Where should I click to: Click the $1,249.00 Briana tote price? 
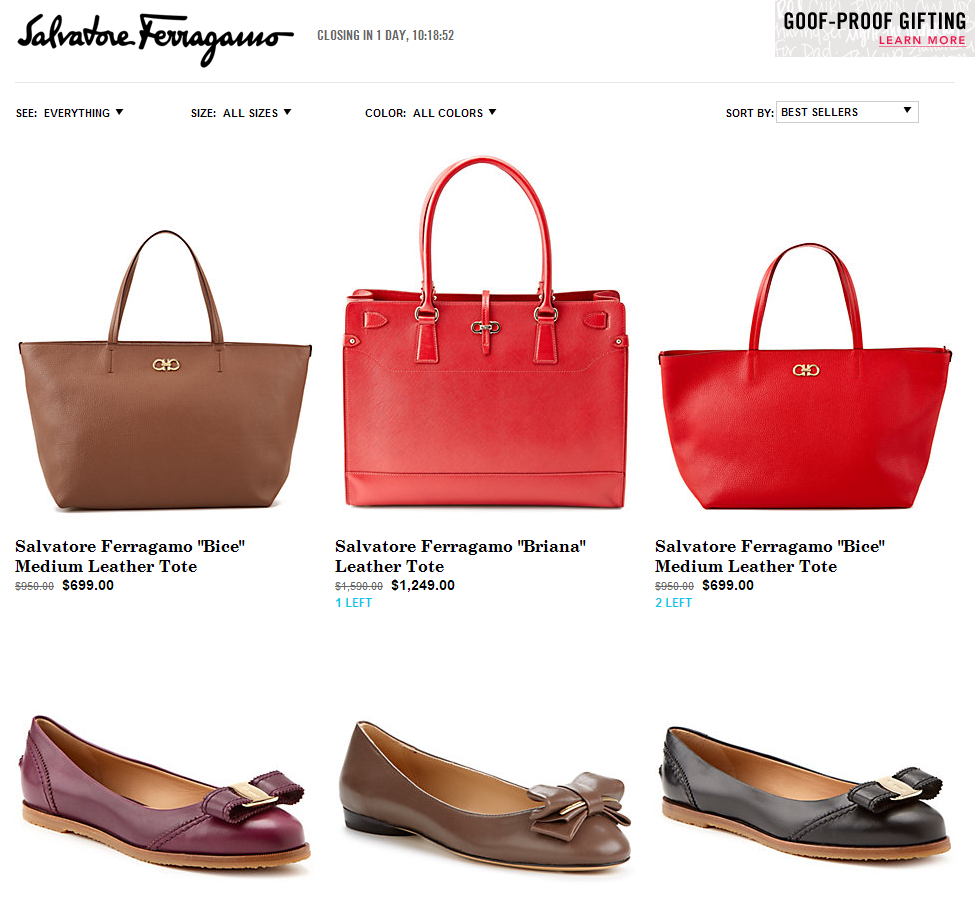[x=422, y=586]
